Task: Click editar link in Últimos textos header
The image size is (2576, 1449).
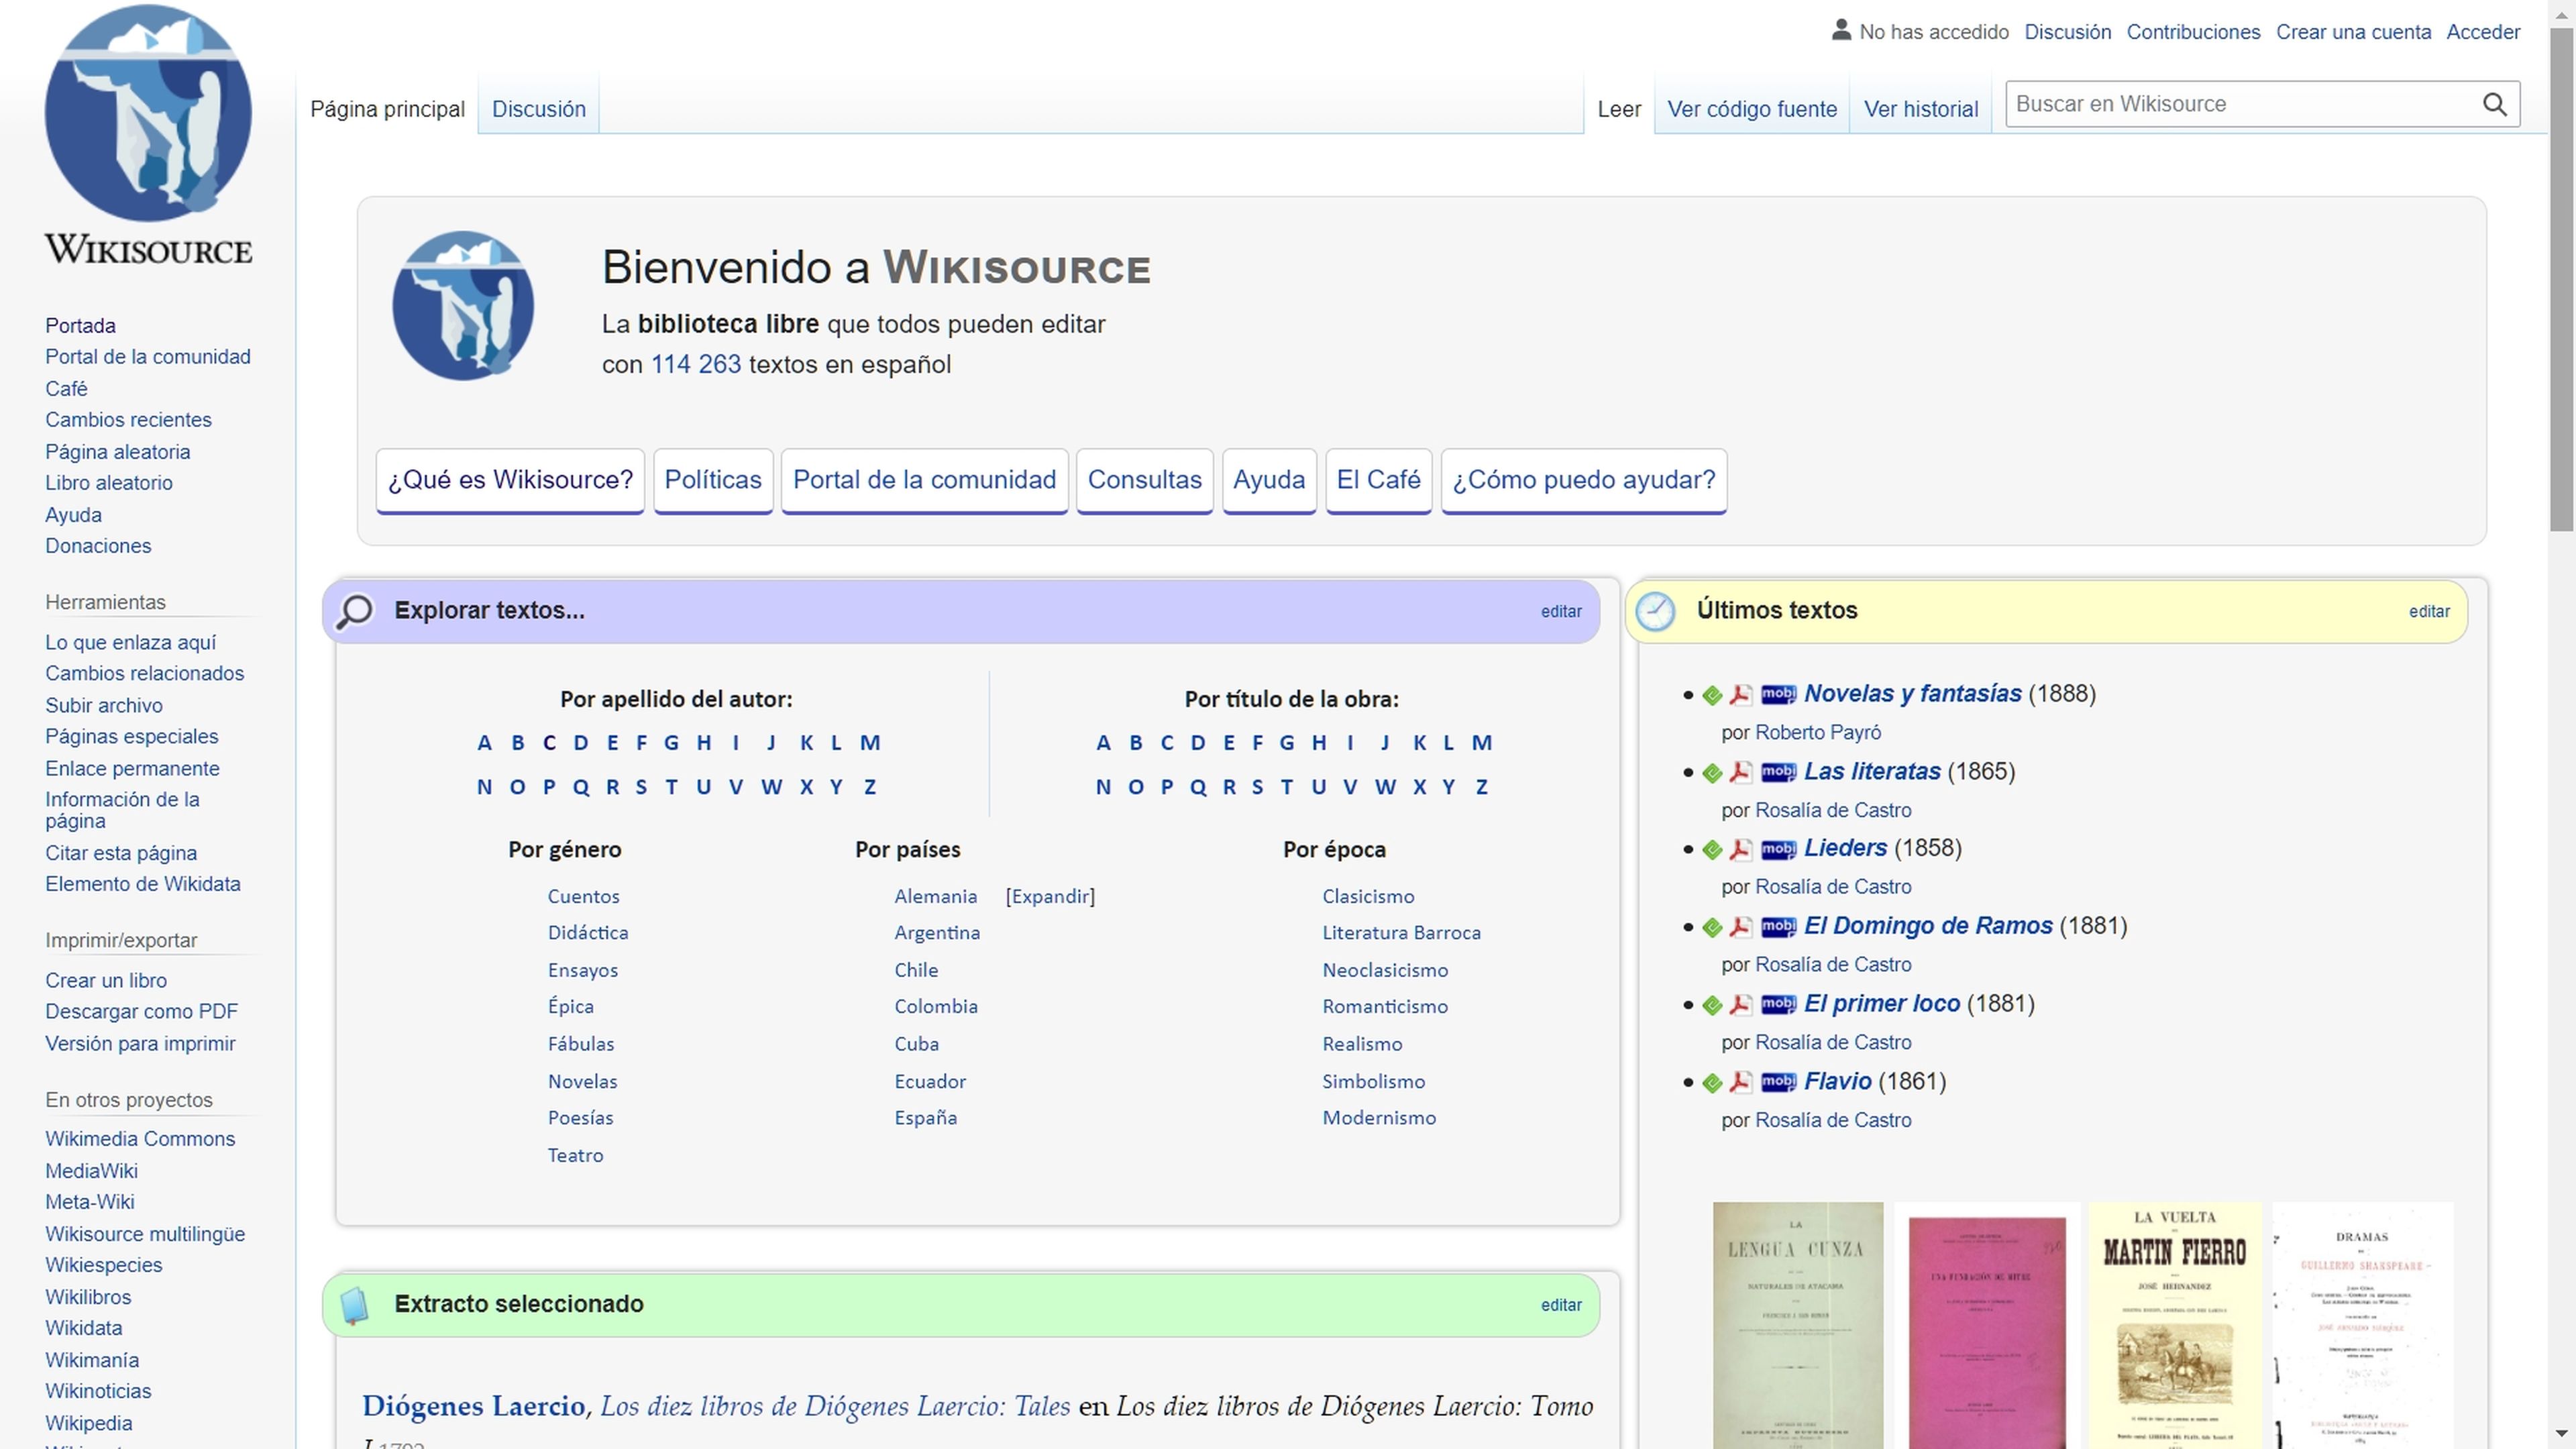Action: click(2429, 612)
